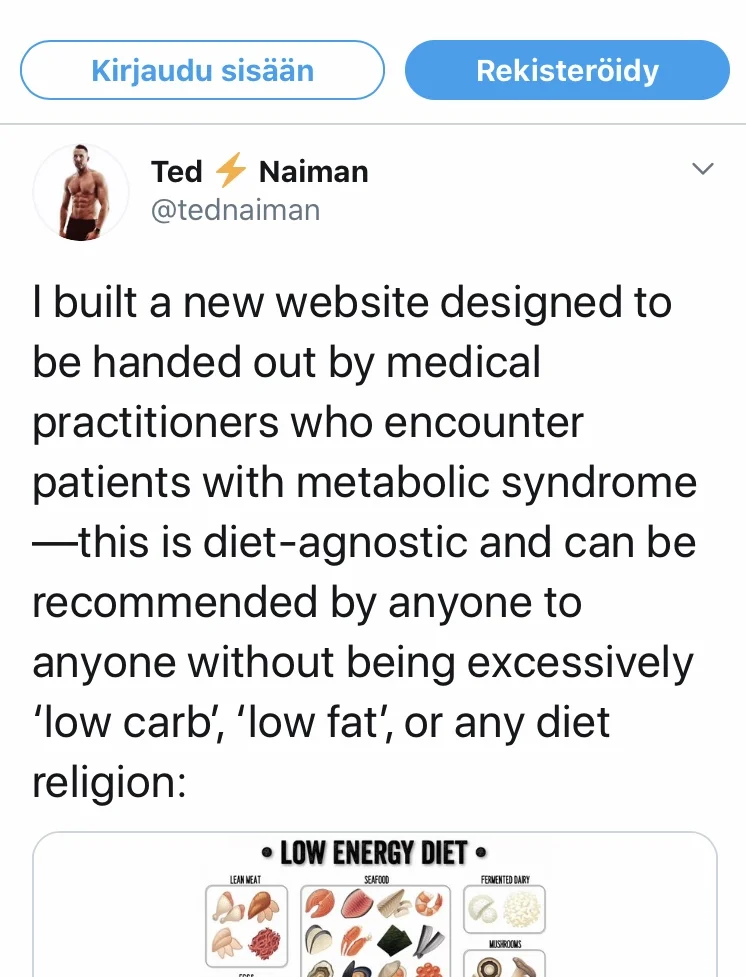The image size is (746, 977).
Task: Click the 'Lean Meat' heading label
Action: [x=245, y=879]
